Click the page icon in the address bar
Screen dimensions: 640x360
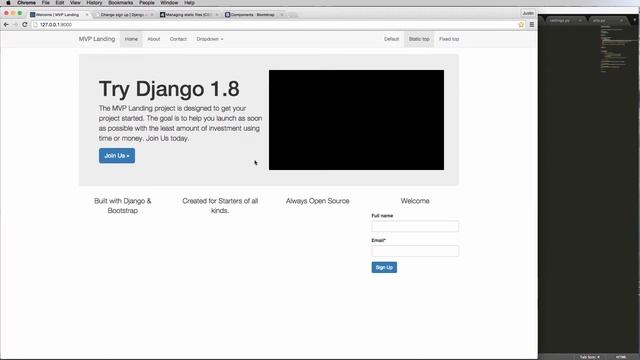click(x=35, y=24)
